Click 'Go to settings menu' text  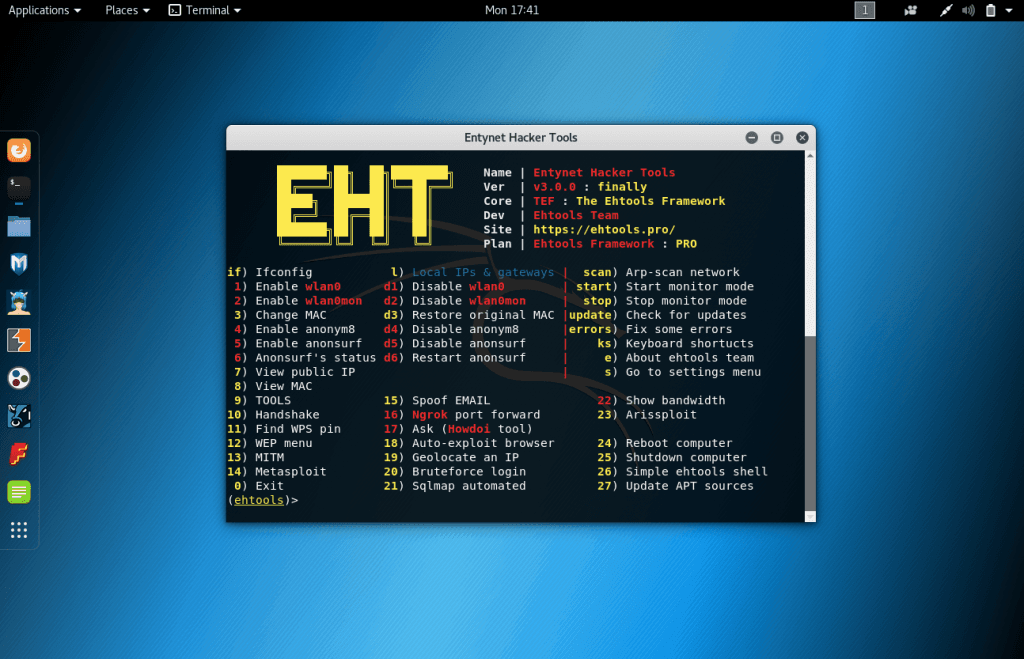693,372
